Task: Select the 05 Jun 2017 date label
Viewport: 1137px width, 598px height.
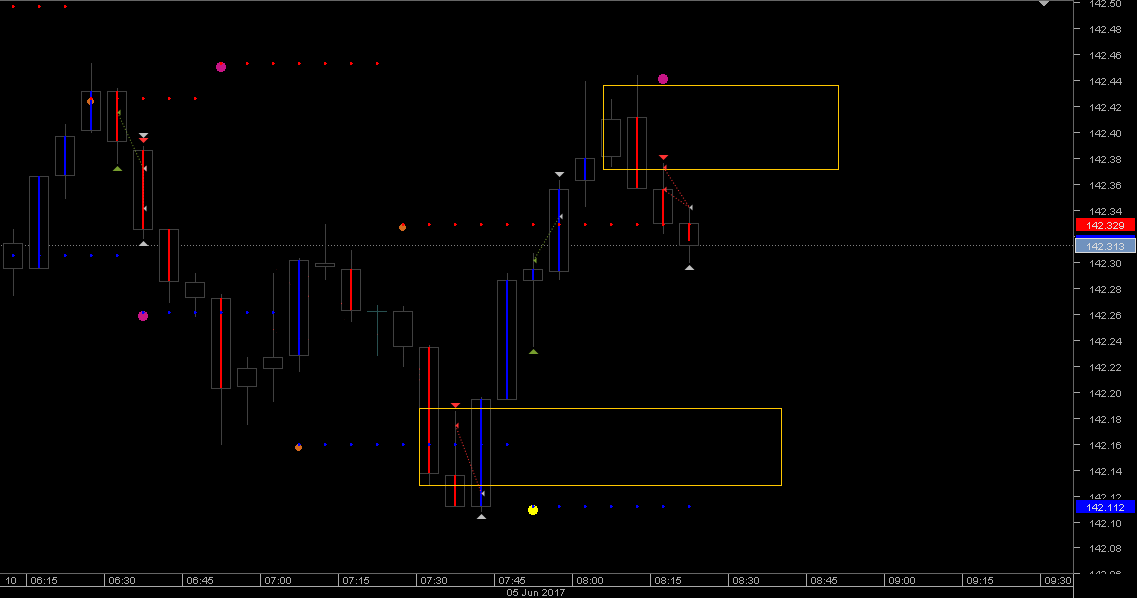Action: click(x=533, y=591)
